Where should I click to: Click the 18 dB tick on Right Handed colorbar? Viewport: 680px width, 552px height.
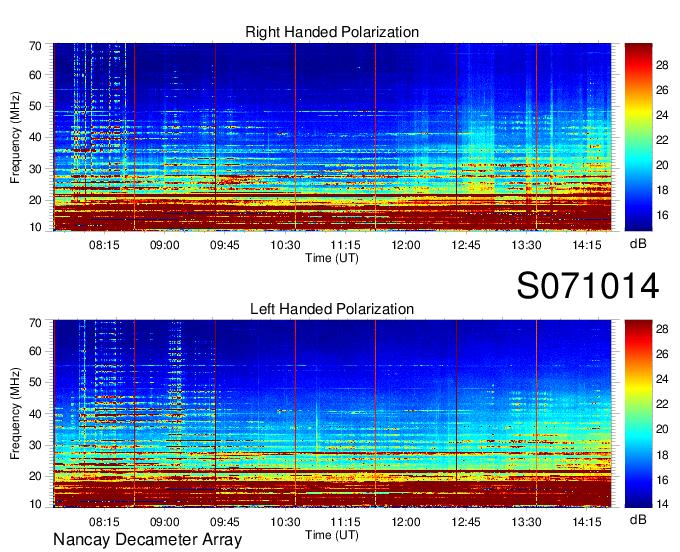click(x=662, y=190)
